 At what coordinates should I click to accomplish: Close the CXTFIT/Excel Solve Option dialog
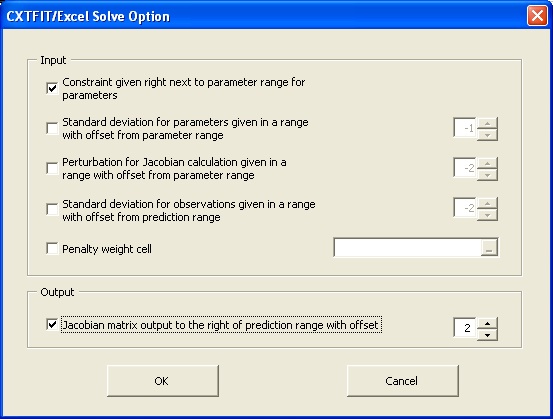[537, 16]
